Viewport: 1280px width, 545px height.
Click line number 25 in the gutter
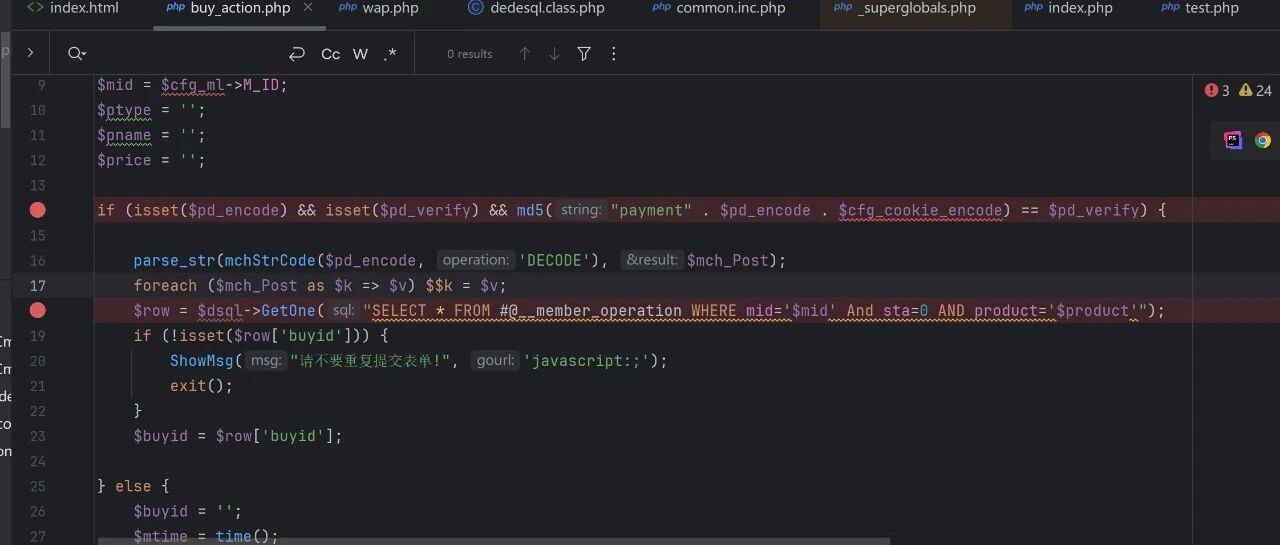pyautogui.click(x=38, y=486)
